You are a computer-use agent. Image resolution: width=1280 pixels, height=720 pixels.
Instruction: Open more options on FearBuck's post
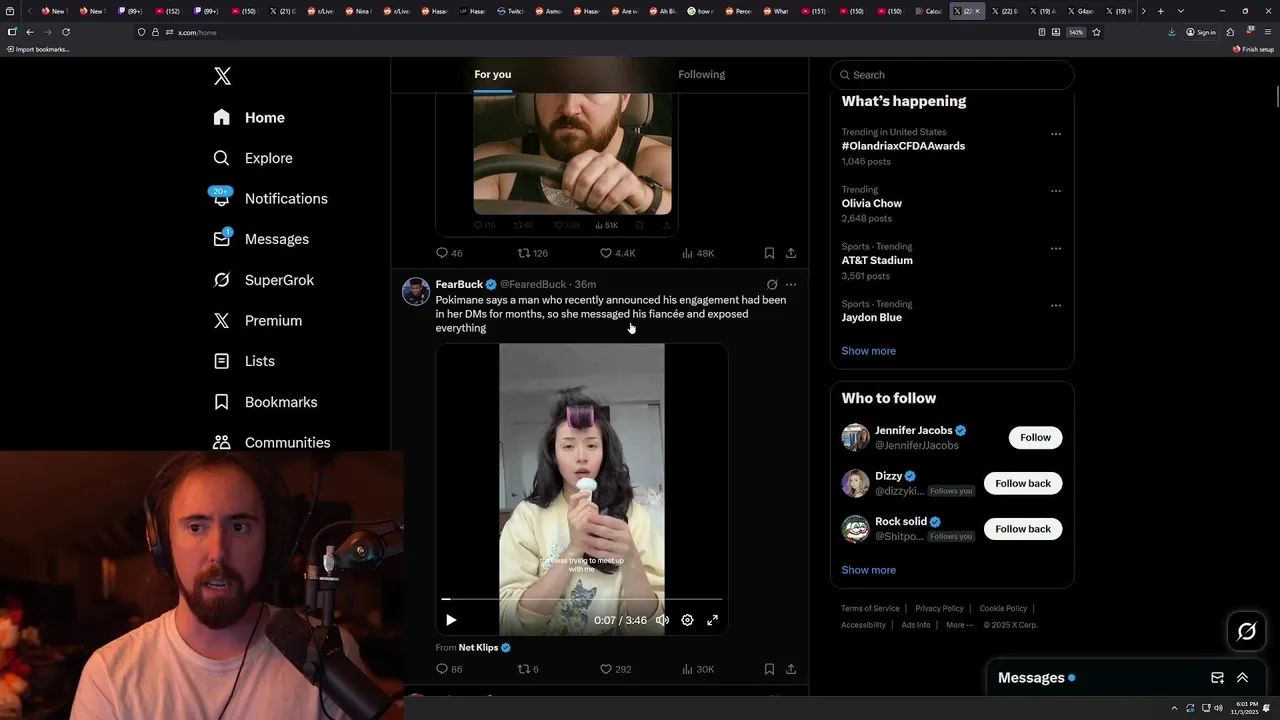tap(791, 285)
